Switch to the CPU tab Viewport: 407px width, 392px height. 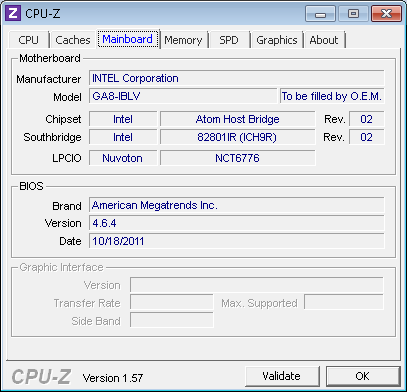pos(29,40)
